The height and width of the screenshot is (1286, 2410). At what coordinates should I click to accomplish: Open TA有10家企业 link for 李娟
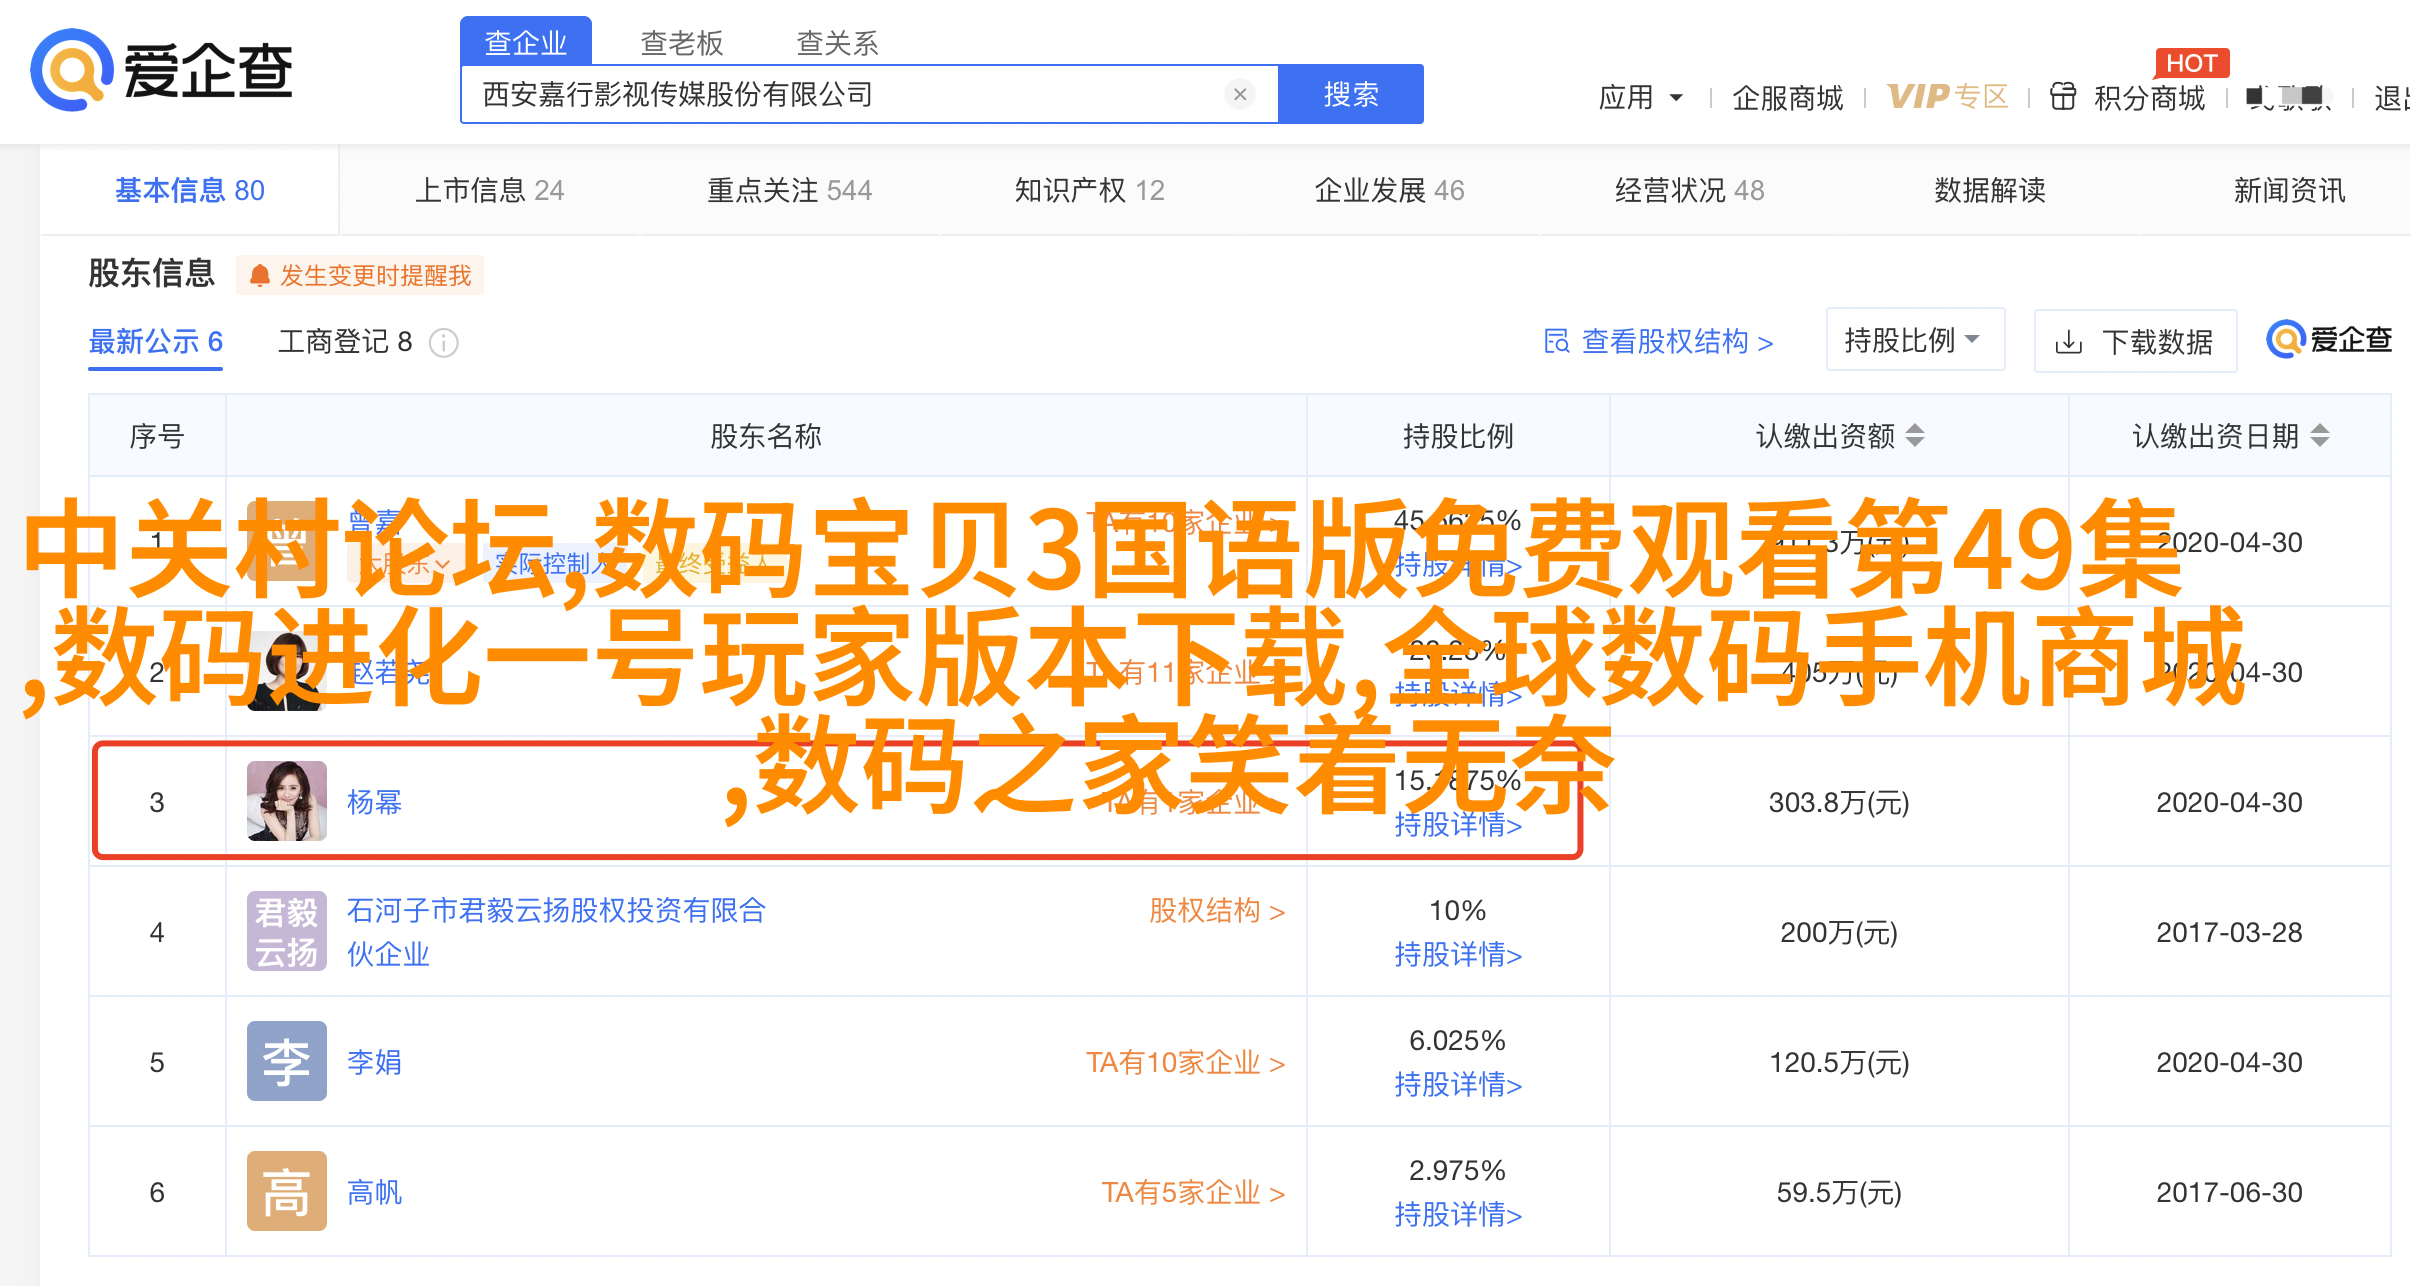1186,1062
